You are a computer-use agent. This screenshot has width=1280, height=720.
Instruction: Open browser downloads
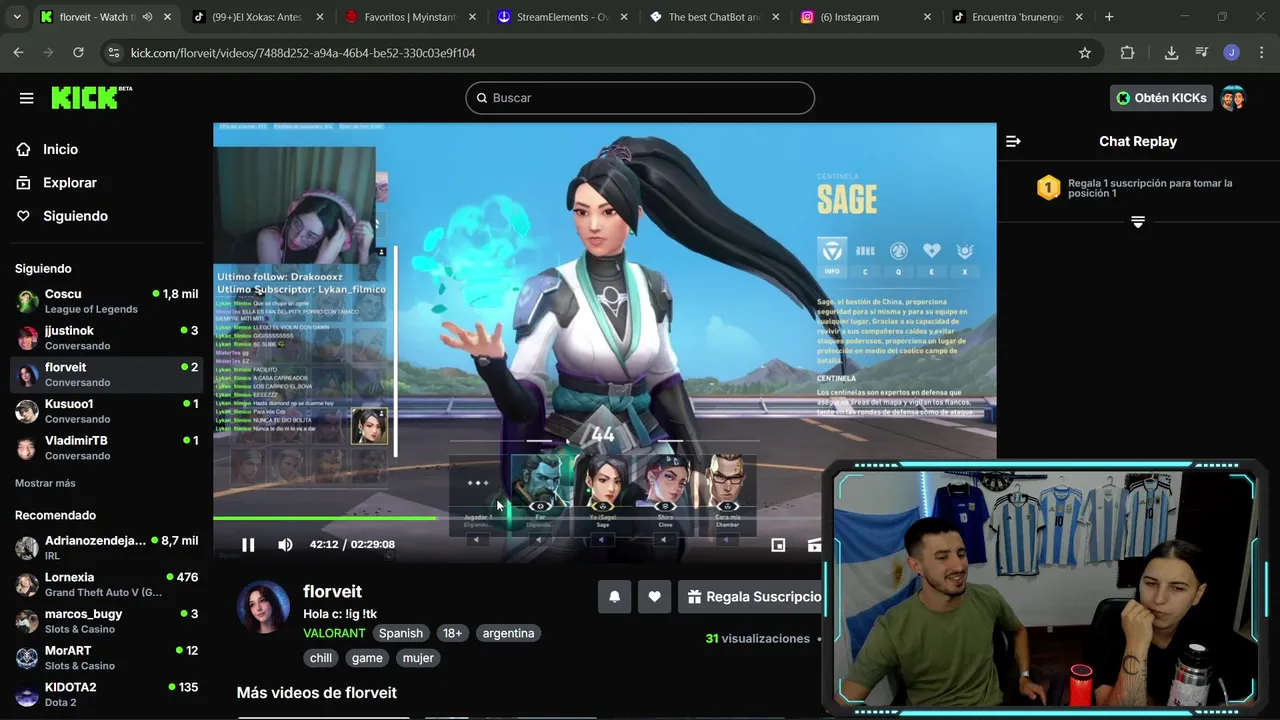coord(1171,53)
